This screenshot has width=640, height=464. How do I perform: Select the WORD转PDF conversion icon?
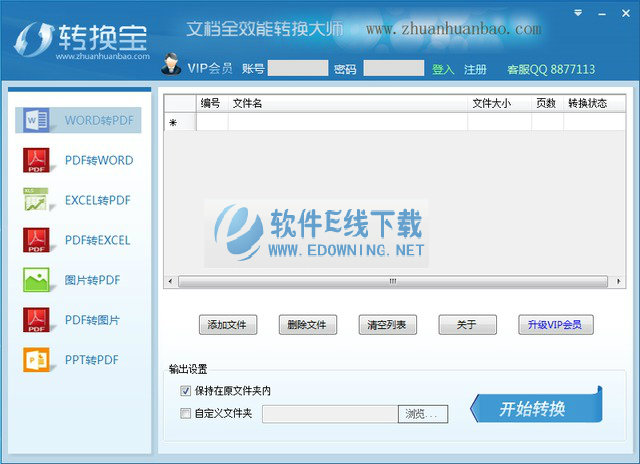pyautogui.click(x=37, y=121)
